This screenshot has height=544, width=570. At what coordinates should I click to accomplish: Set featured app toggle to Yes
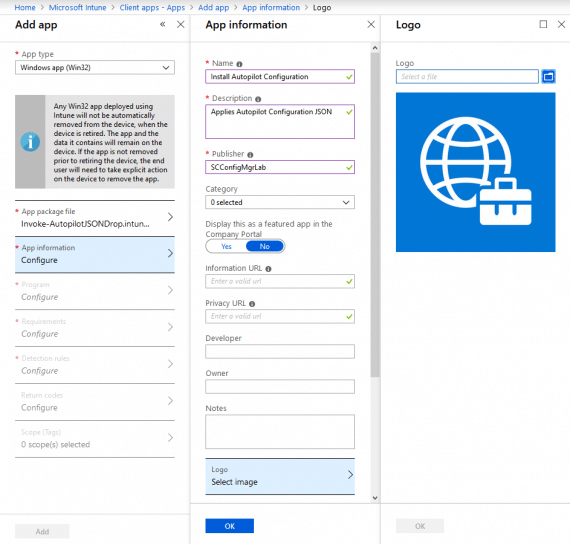[226, 246]
